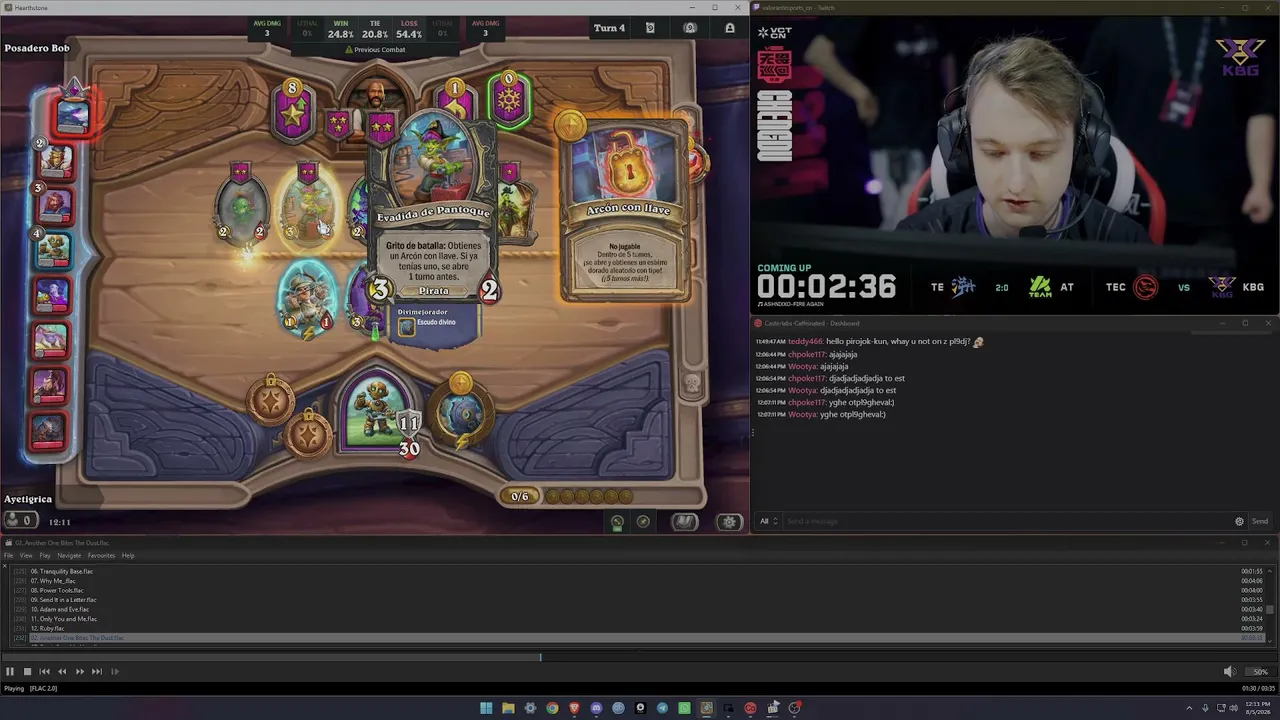Open Hearthstone settings gear in bottom bar

(x=730, y=521)
